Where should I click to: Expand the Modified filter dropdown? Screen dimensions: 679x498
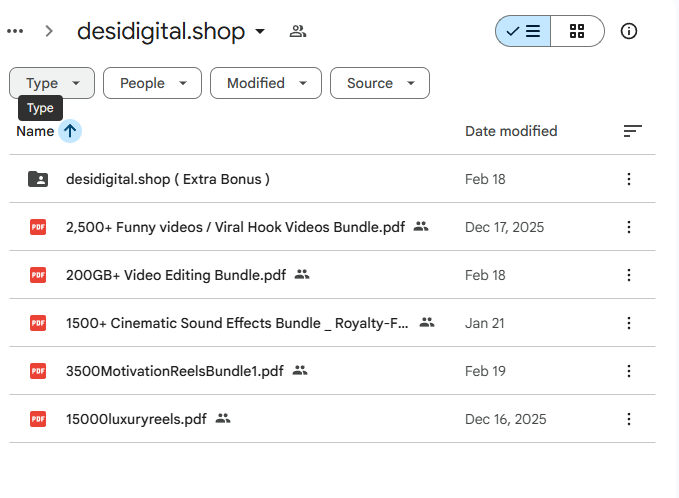pos(265,83)
